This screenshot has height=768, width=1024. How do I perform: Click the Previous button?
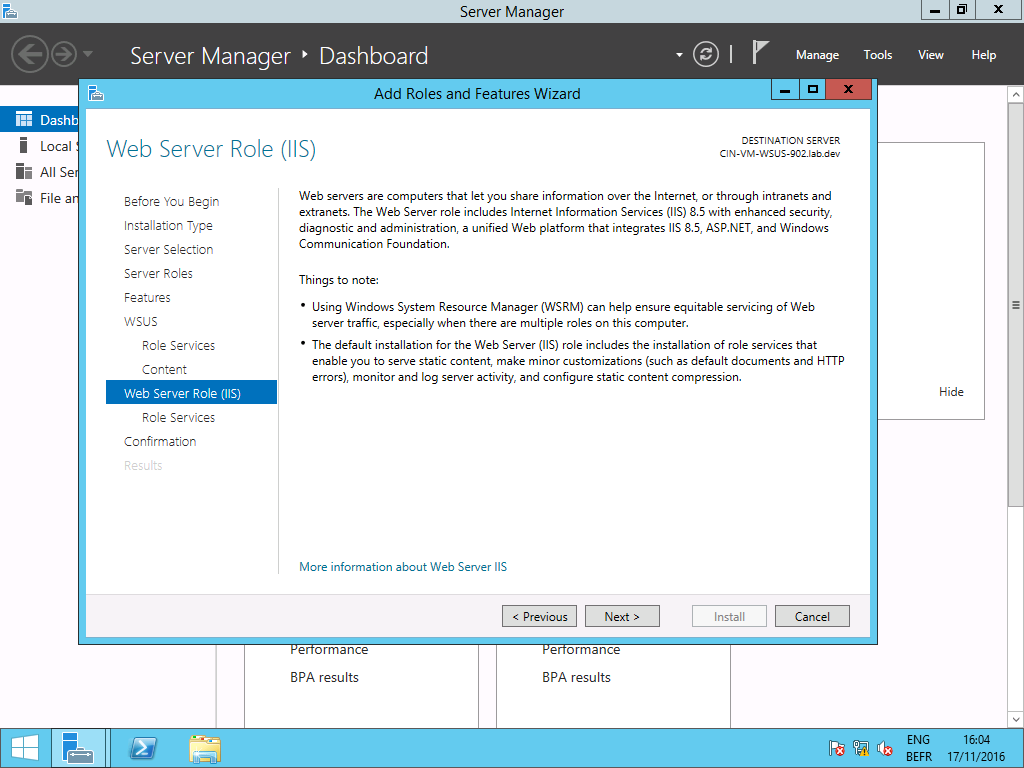[539, 616]
